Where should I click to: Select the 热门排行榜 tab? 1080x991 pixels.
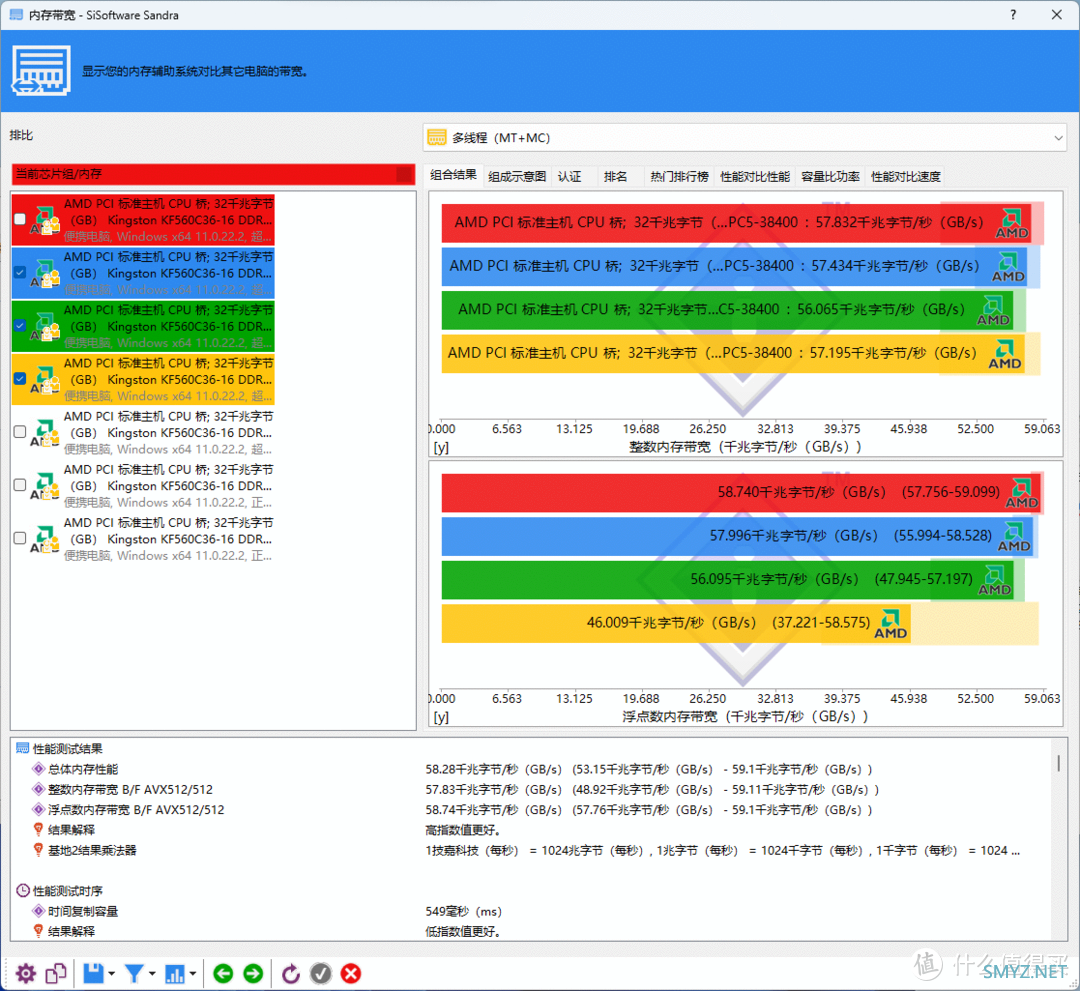pos(680,176)
